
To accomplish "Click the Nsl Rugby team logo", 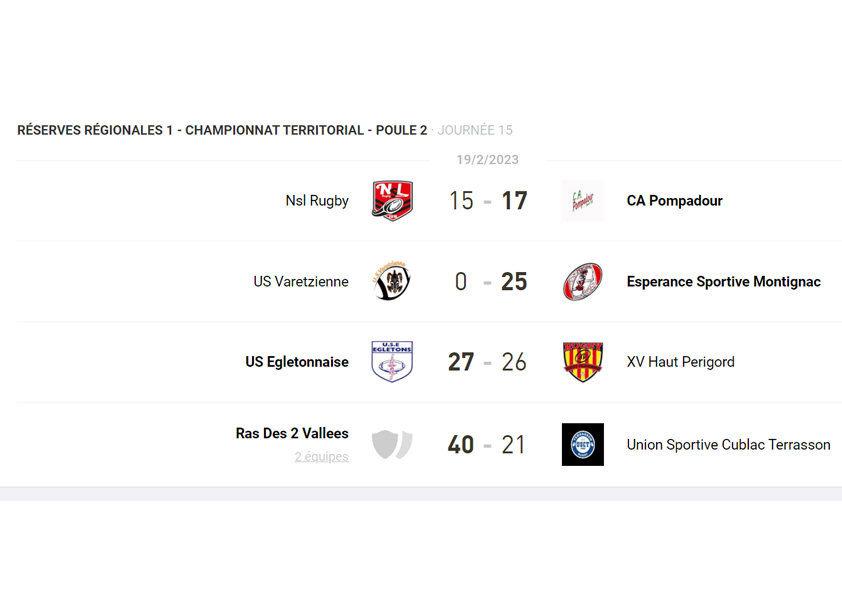I will tap(392, 201).
